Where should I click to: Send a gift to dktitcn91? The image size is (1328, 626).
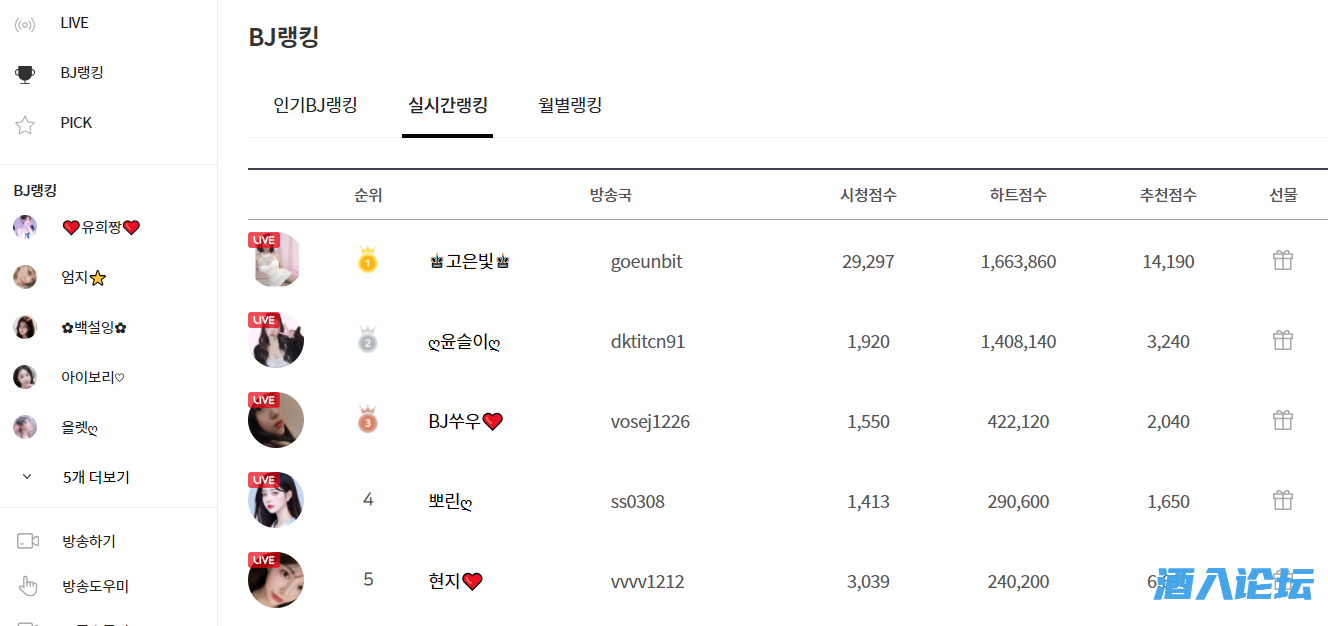point(1283,341)
